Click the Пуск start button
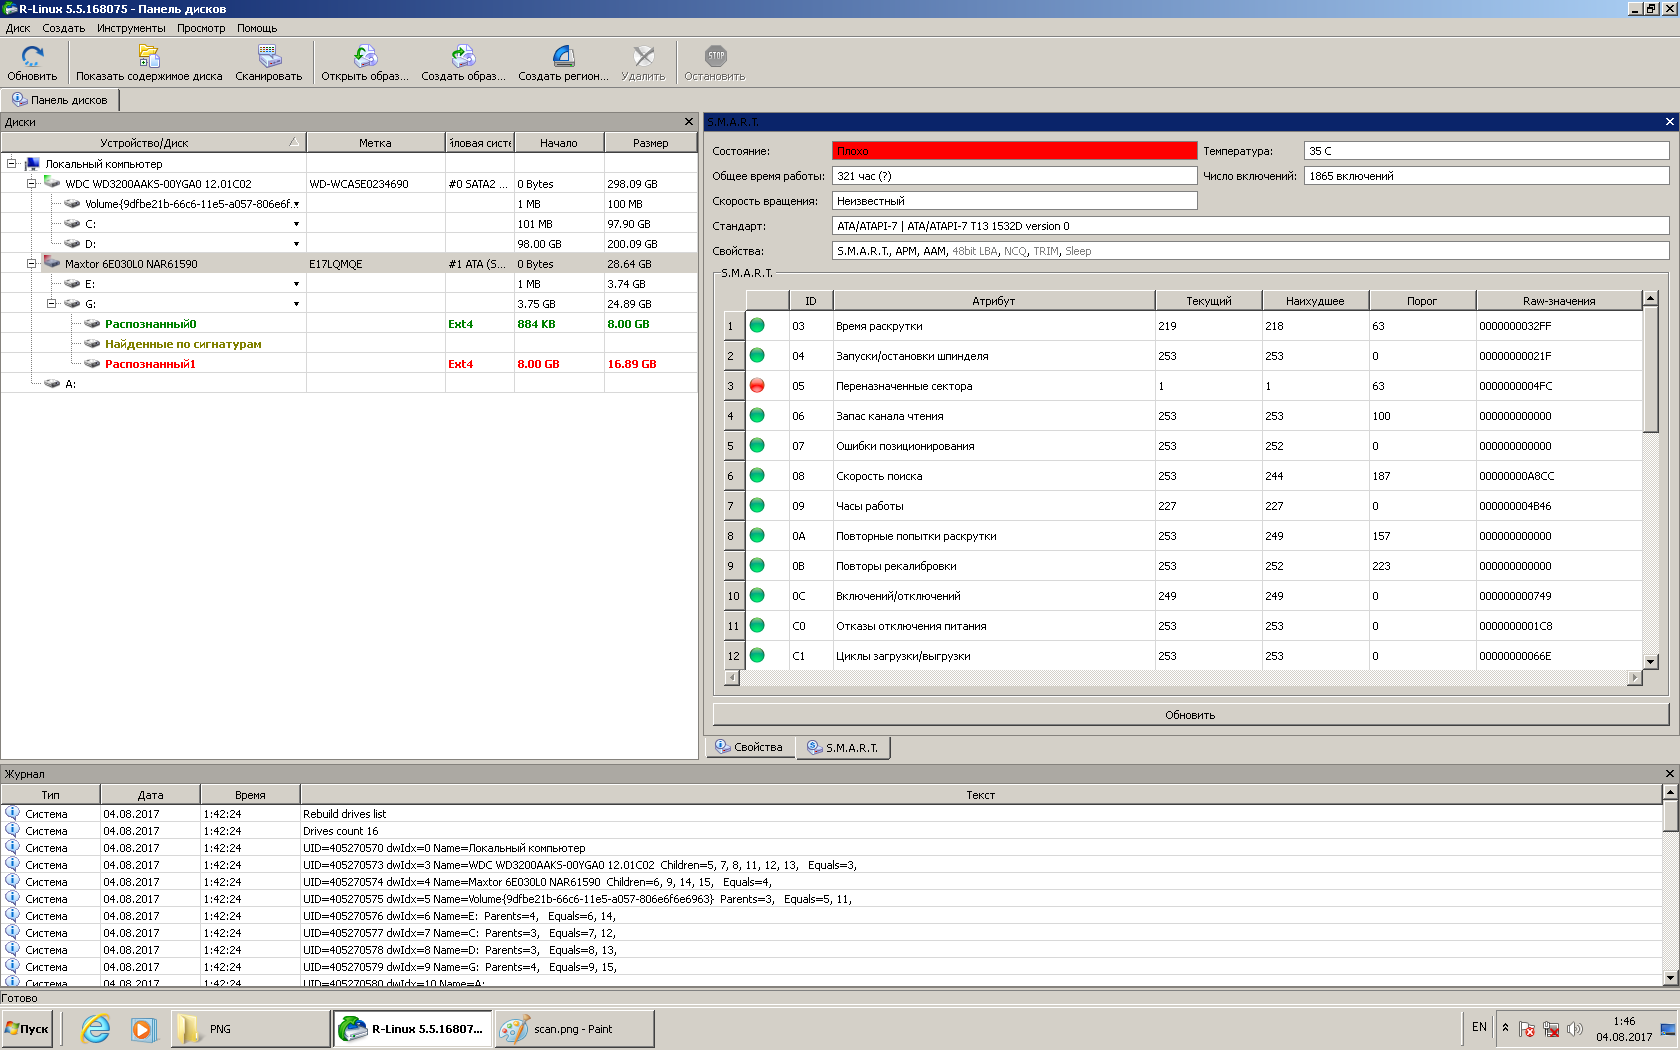This screenshot has height=1050, width=1680. coord(28,1029)
